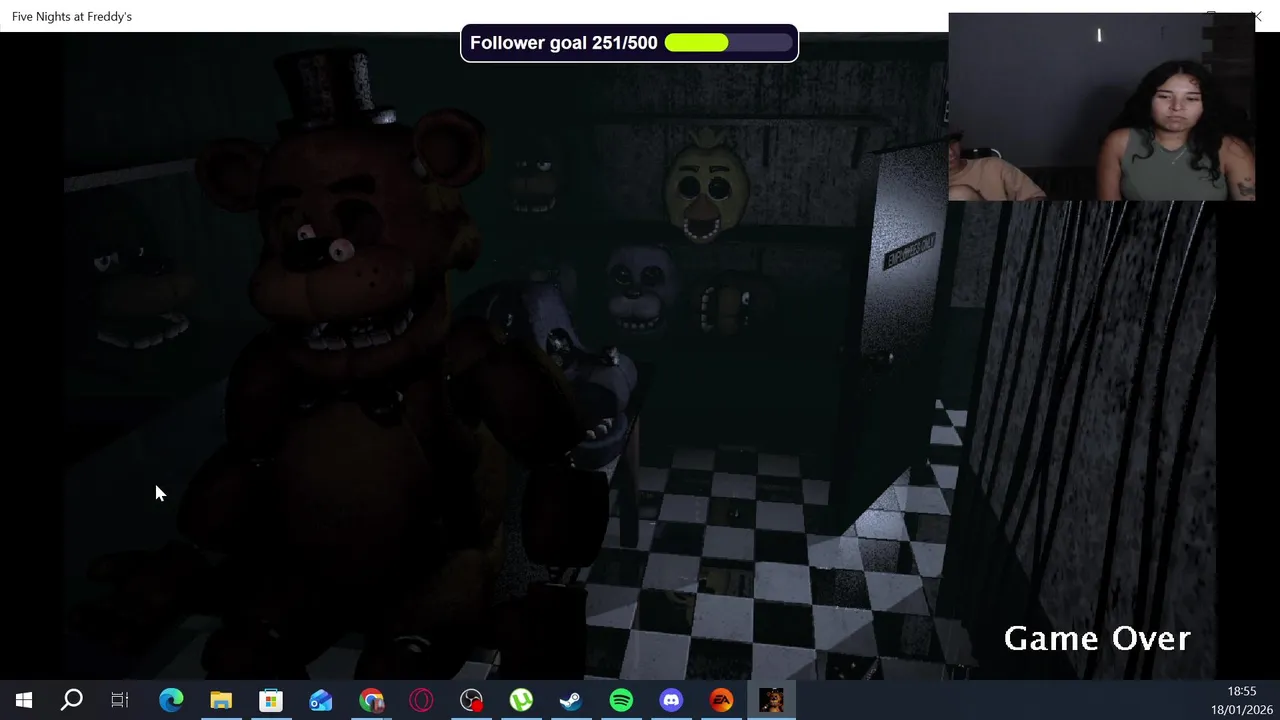Open Outlook mail icon in taskbar

pos(321,700)
